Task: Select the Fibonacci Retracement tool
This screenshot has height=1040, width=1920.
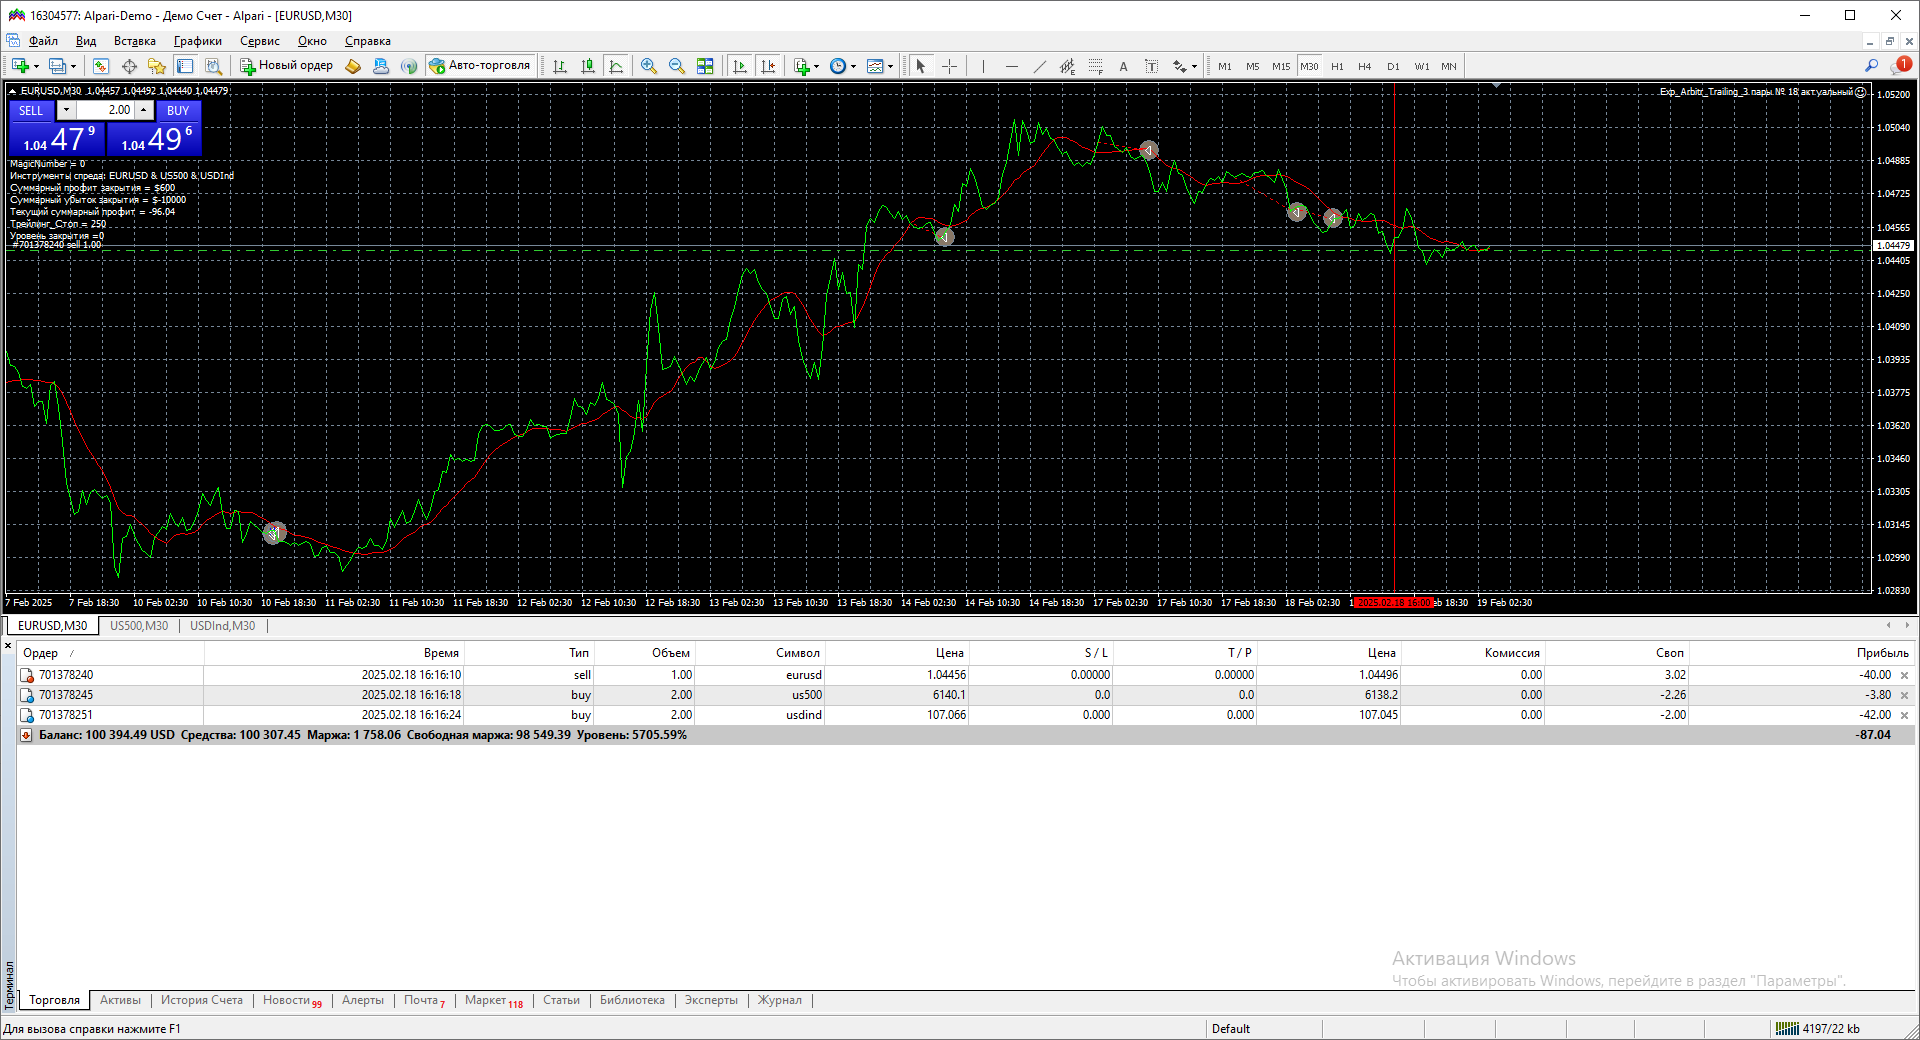Action: (x=1096, y=66)
